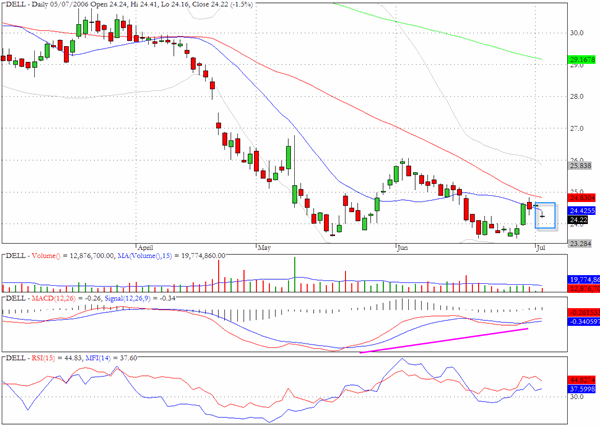The height and width of the screenshot is (426, 600).
Task: Select the black 24.22 close price tag
Action: pos(578,220)
